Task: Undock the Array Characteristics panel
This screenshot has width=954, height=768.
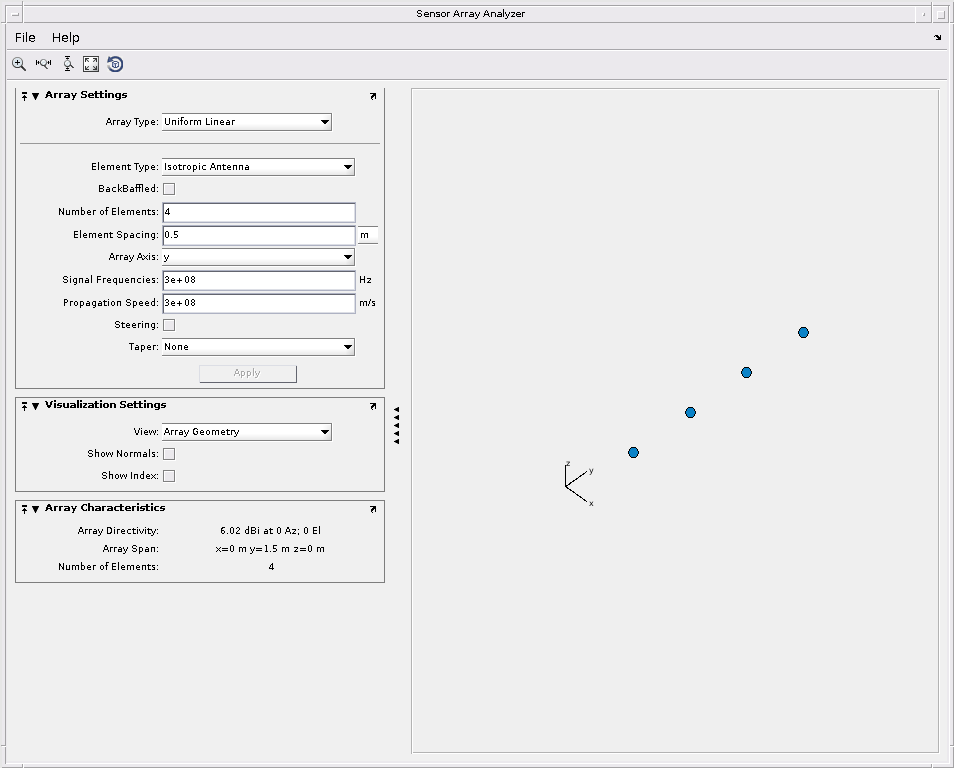Action: (x=373, y=509)
